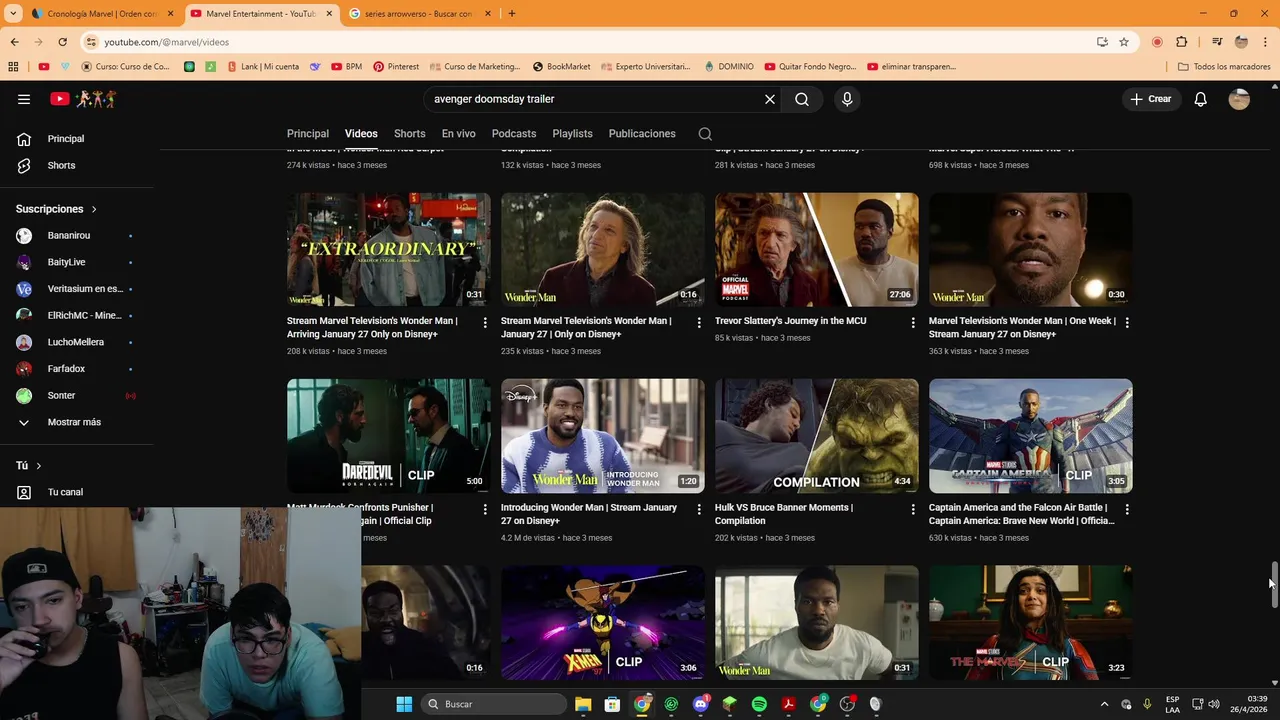Open options for Trevor Slattery's Journey video
Image resolution: width=1280 pixels, height=720 pixels.
(913, 323)
